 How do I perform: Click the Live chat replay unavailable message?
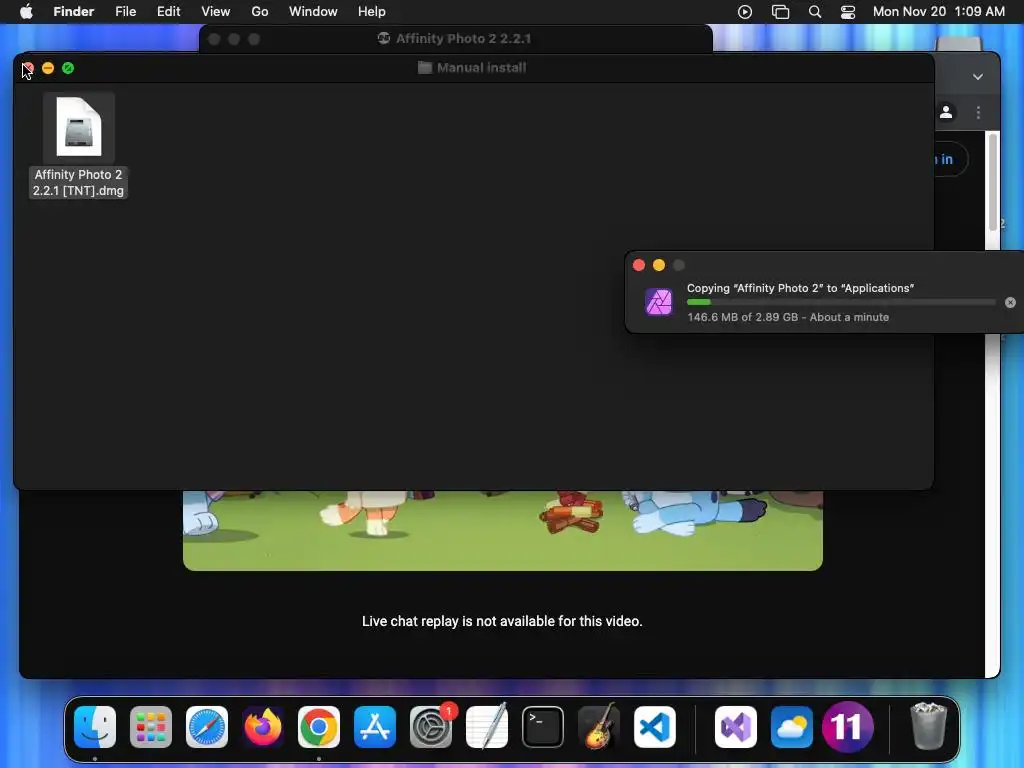(502, 621)
